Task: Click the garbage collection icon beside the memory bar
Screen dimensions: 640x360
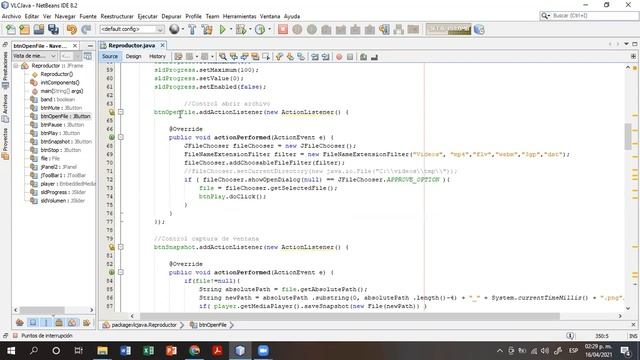Action: pos(480,29)
